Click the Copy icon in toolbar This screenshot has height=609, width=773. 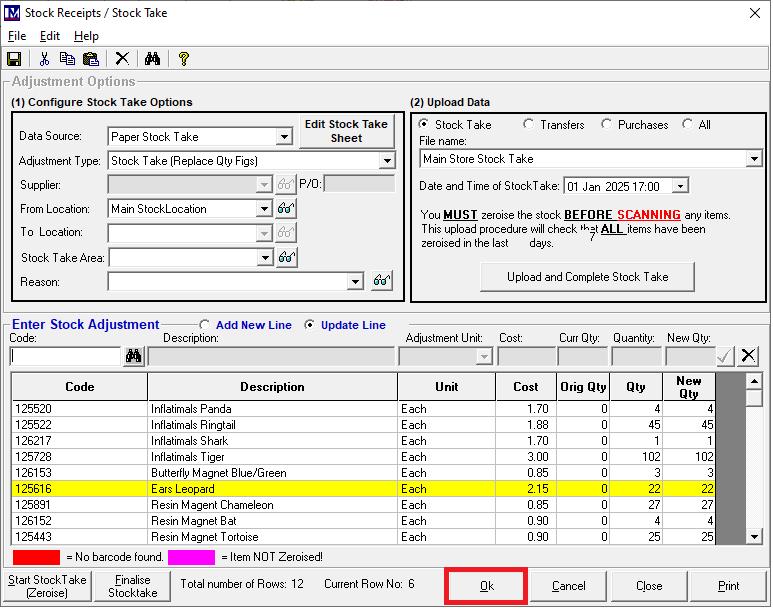tap(67, 59)
